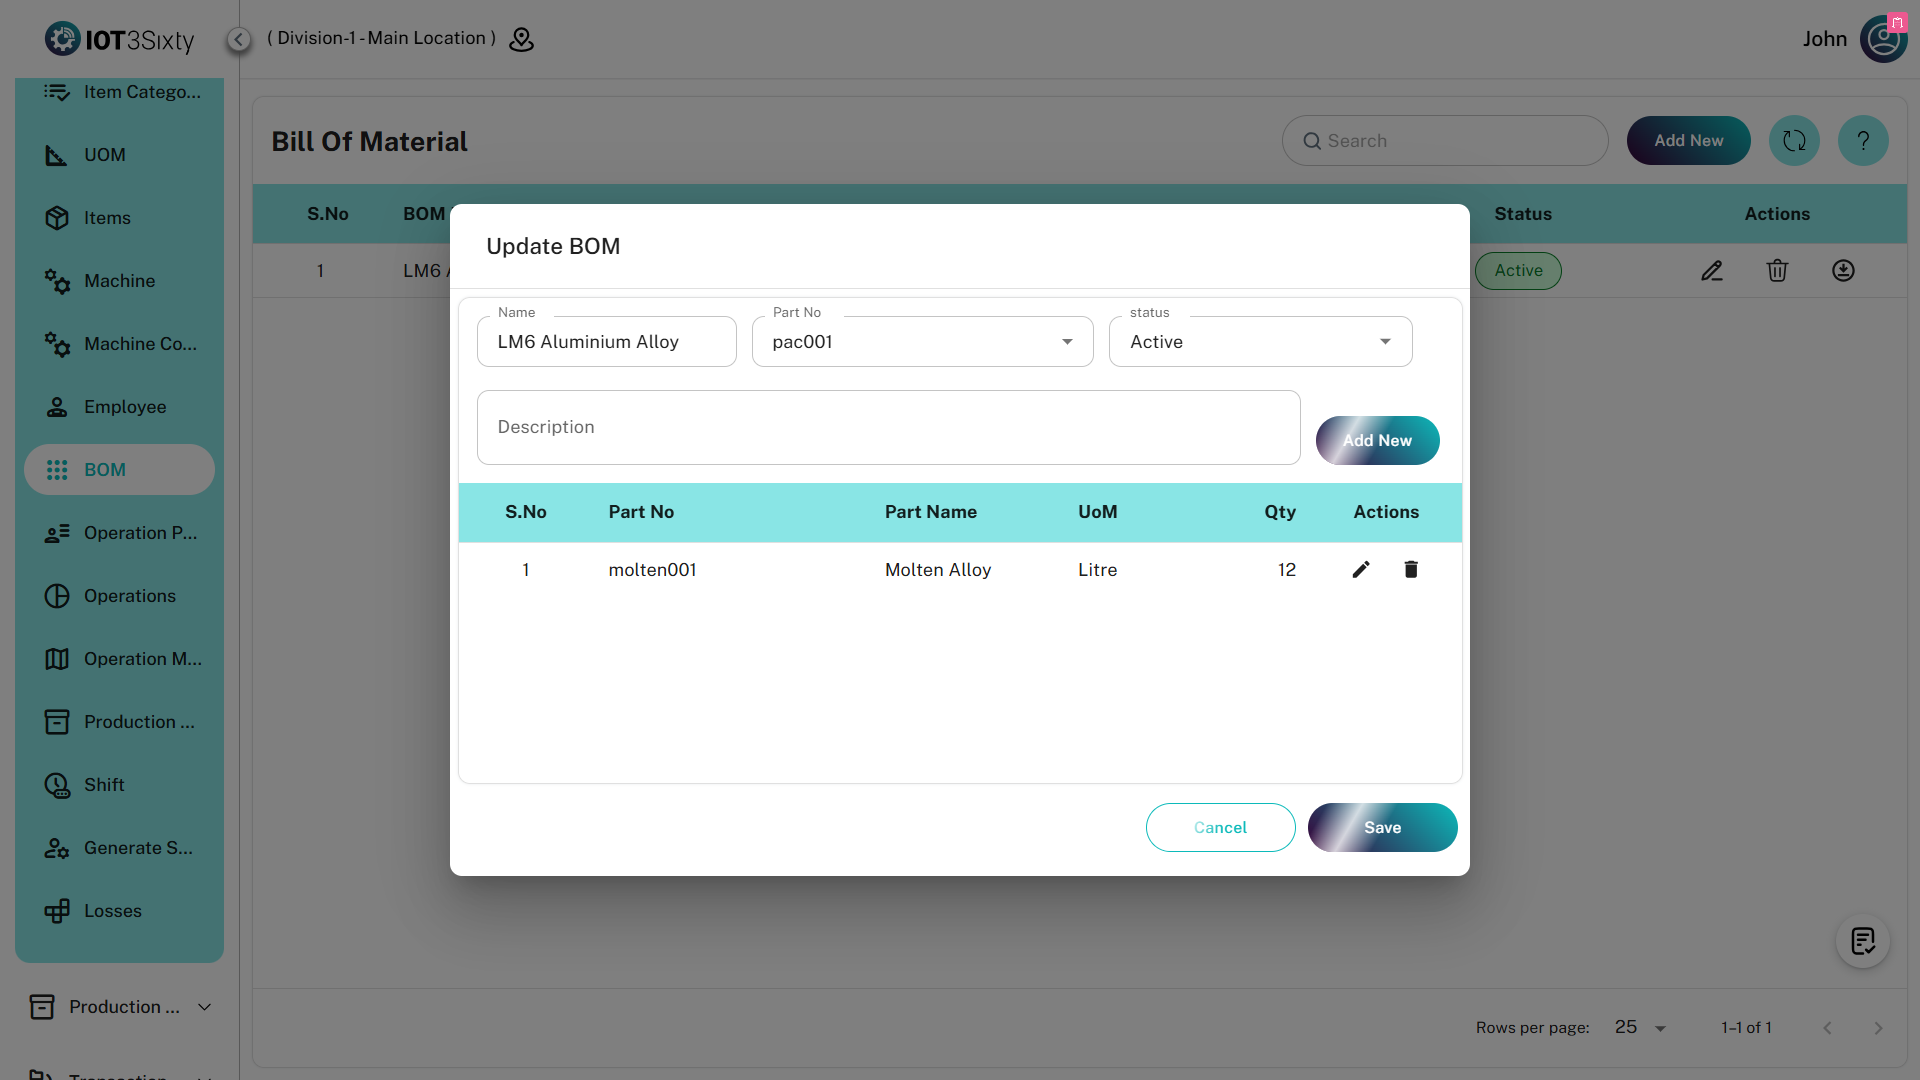The width and height of the screenshot is (1920, 1080).
Task: Save the BOM update
Action: click(1382, 828)
